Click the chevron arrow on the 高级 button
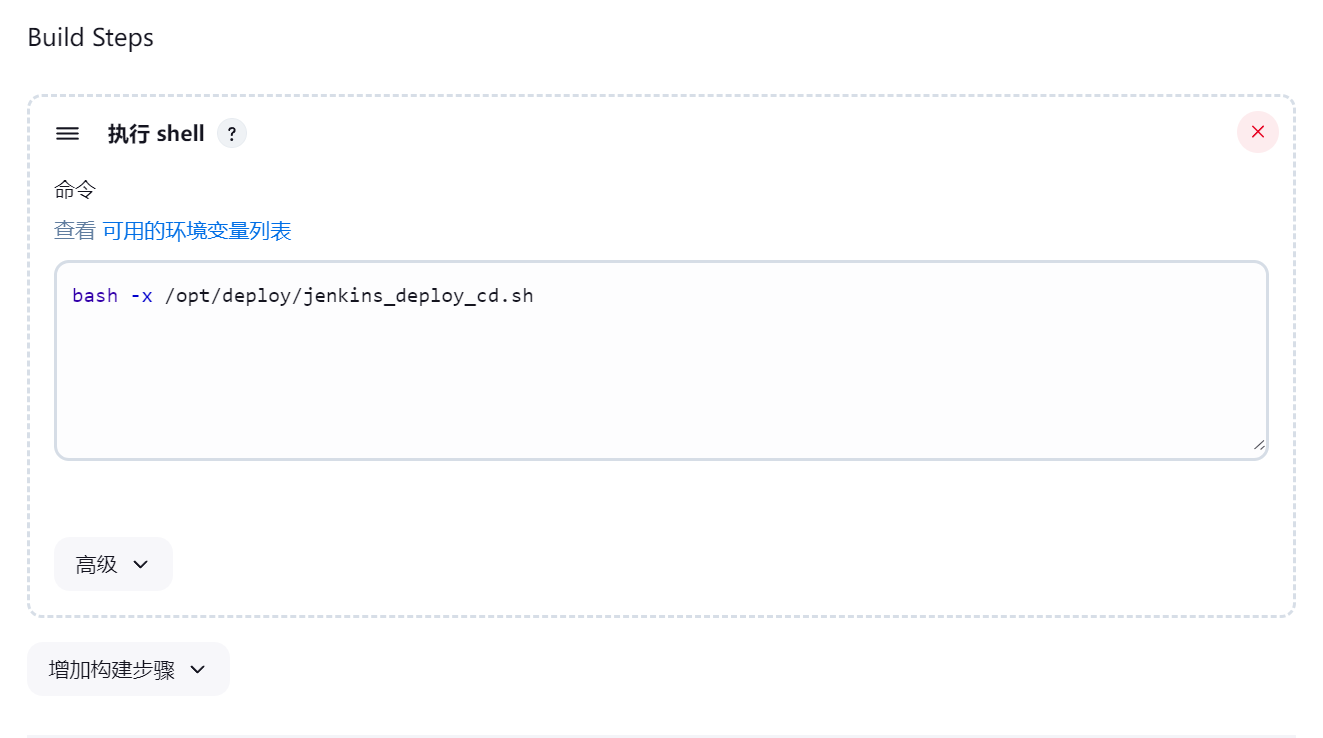This screenshot has width=1323, height=738. tap(140, 564)
